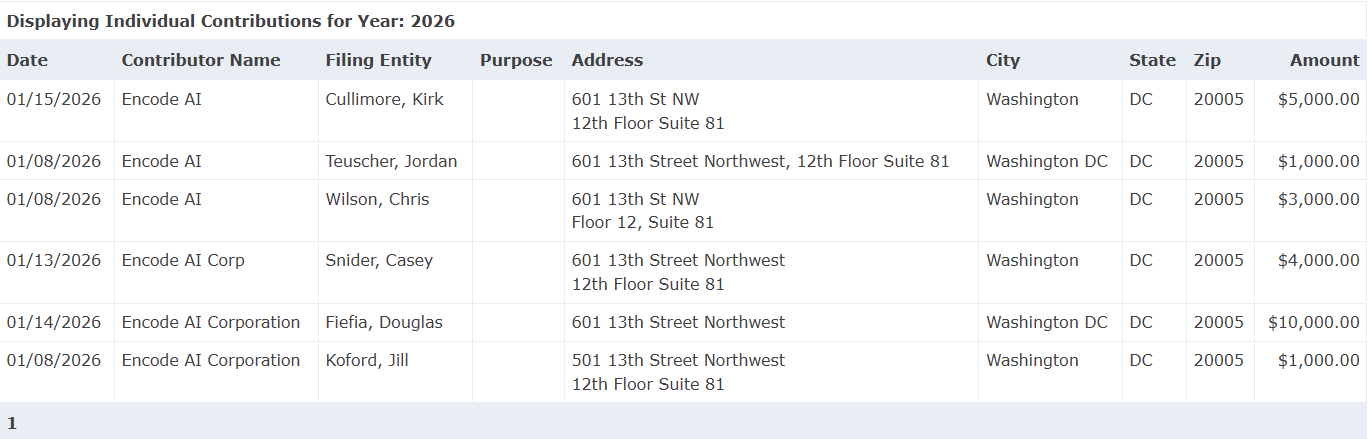Click the Purpose column header
This screenshot has height=439, width=1369.
516,60
